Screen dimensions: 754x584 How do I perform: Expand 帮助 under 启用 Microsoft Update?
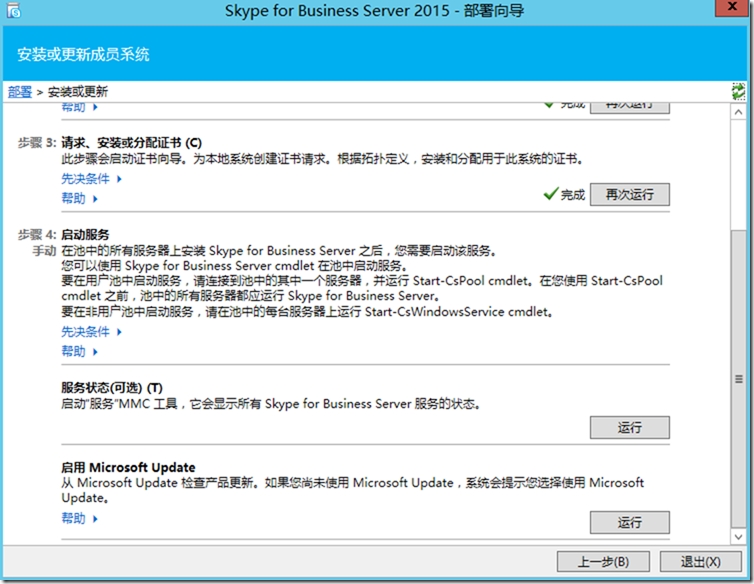tap(79, 518)
